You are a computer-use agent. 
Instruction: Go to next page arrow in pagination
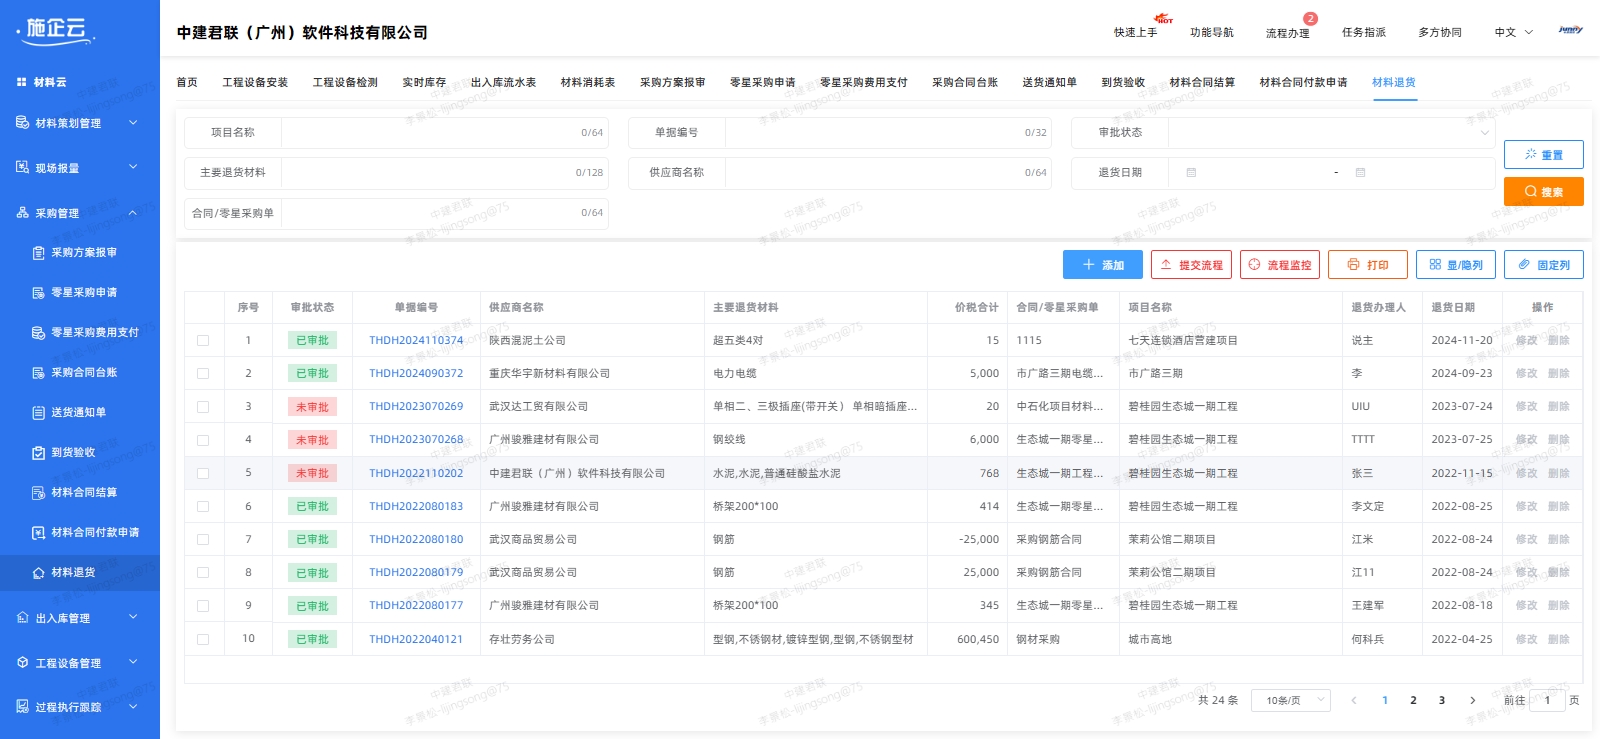pos(1472,700)
